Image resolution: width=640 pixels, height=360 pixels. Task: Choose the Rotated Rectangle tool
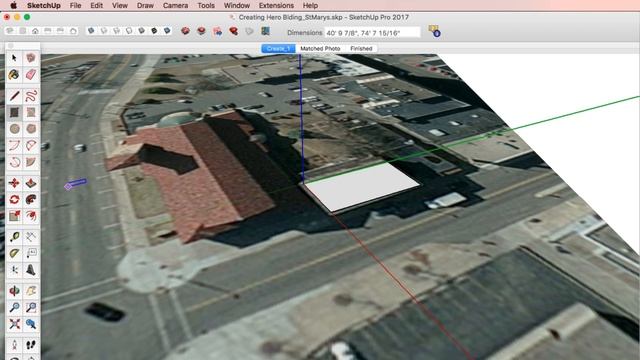coord(31,112)
